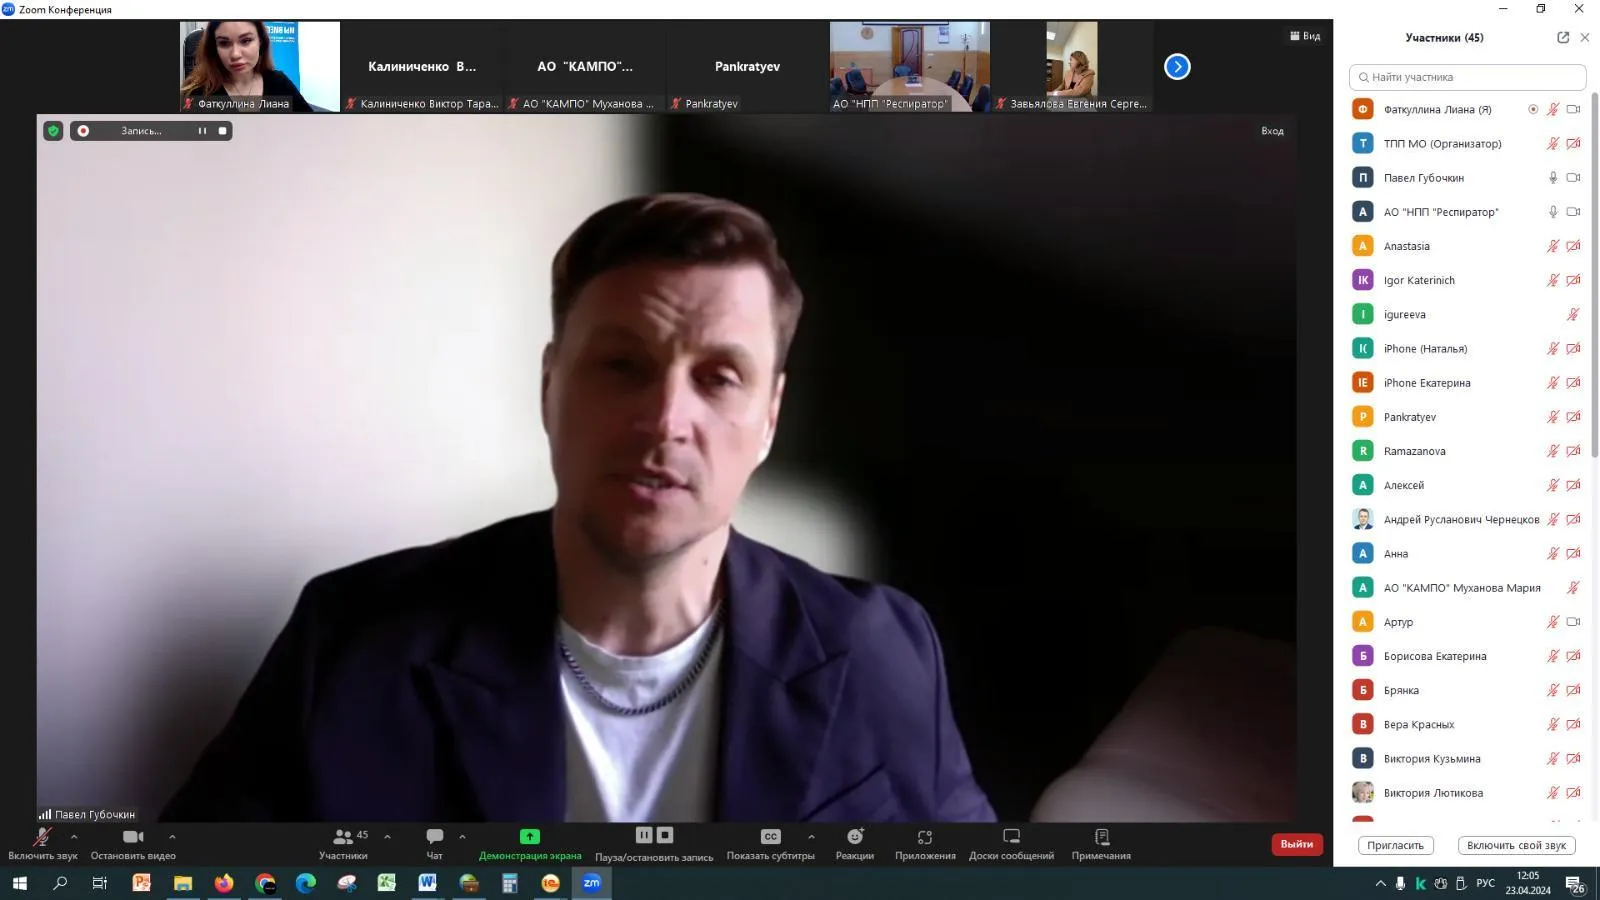Toggle camera-off icon for Pankratyev in list
Screen dimensions: 1600x900
(1573, 417)
